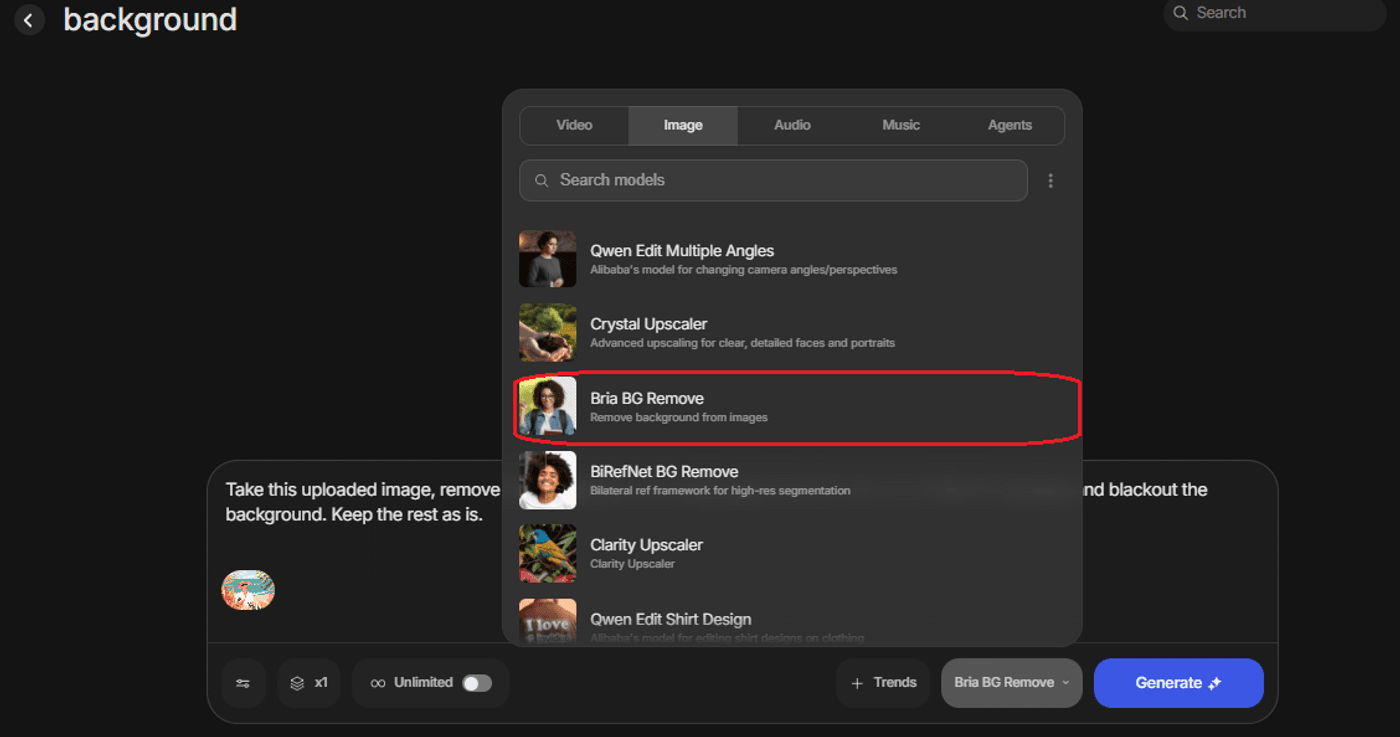The height and width of the screenshot is (737, 1400).
Task: Click the x1 batch count layers button
Action: [x=309, y=683]
